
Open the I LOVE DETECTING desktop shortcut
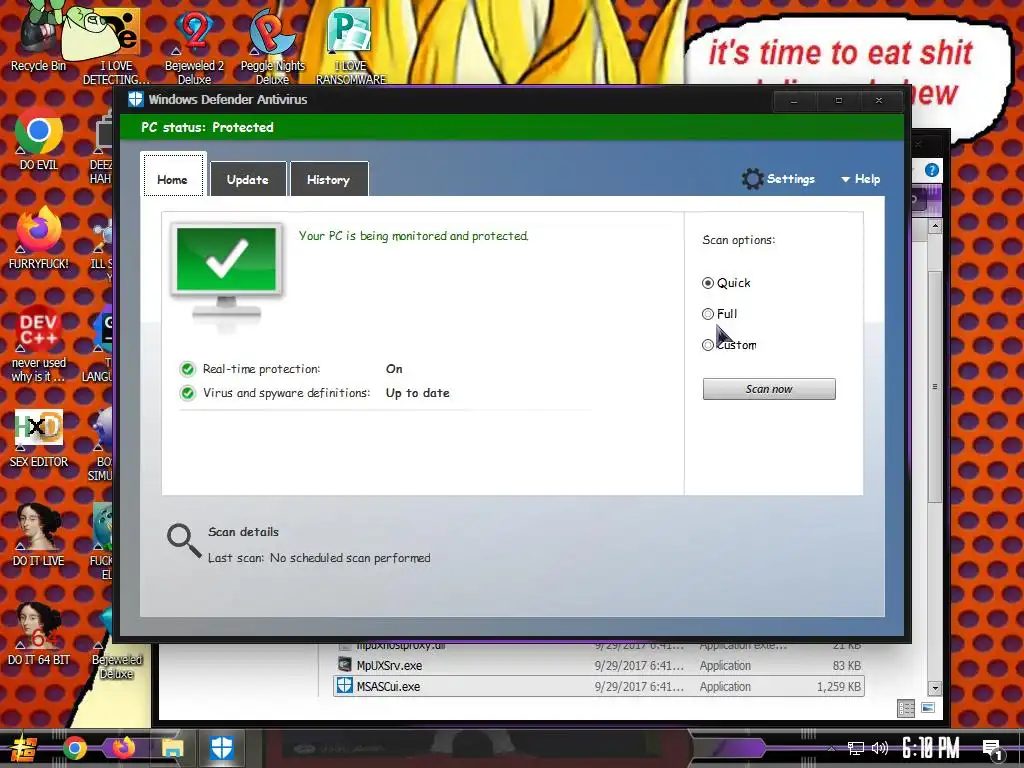(116, 44)
